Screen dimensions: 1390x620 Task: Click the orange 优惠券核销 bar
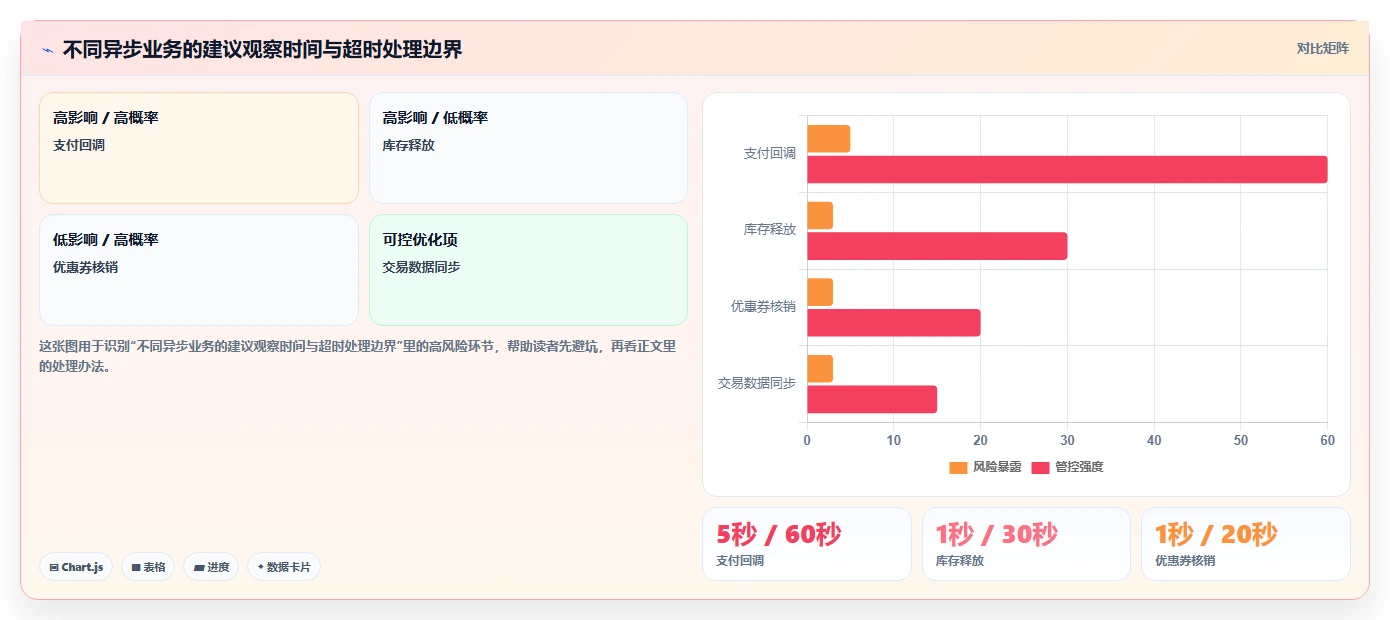(820, 292)
